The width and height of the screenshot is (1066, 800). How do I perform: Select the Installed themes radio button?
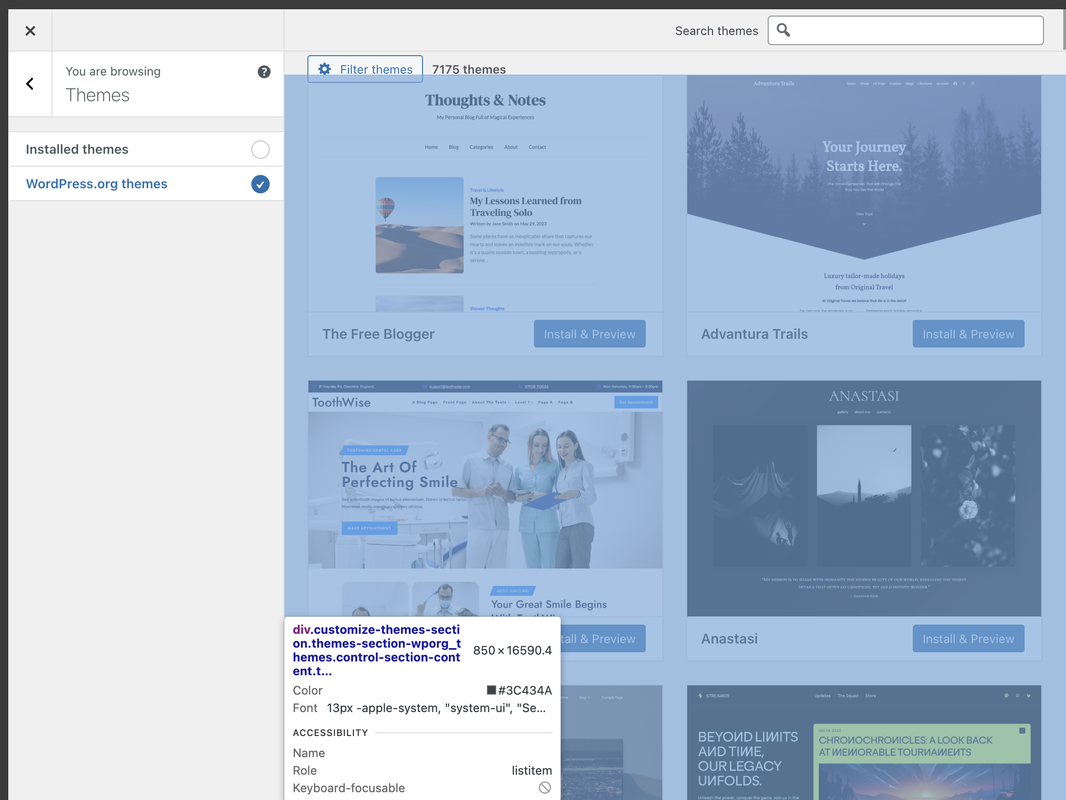point(260,150)
